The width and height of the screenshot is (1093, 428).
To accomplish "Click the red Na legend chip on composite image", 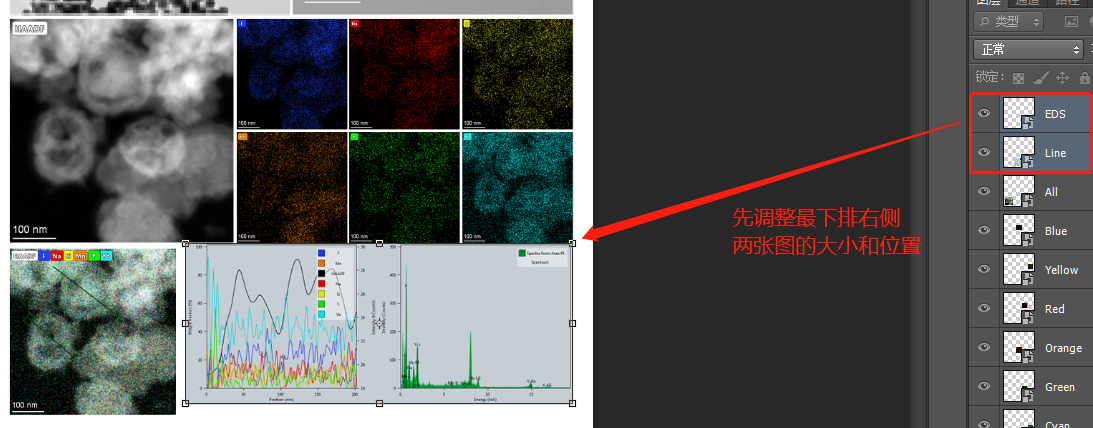I will click(x=56, y=256).
